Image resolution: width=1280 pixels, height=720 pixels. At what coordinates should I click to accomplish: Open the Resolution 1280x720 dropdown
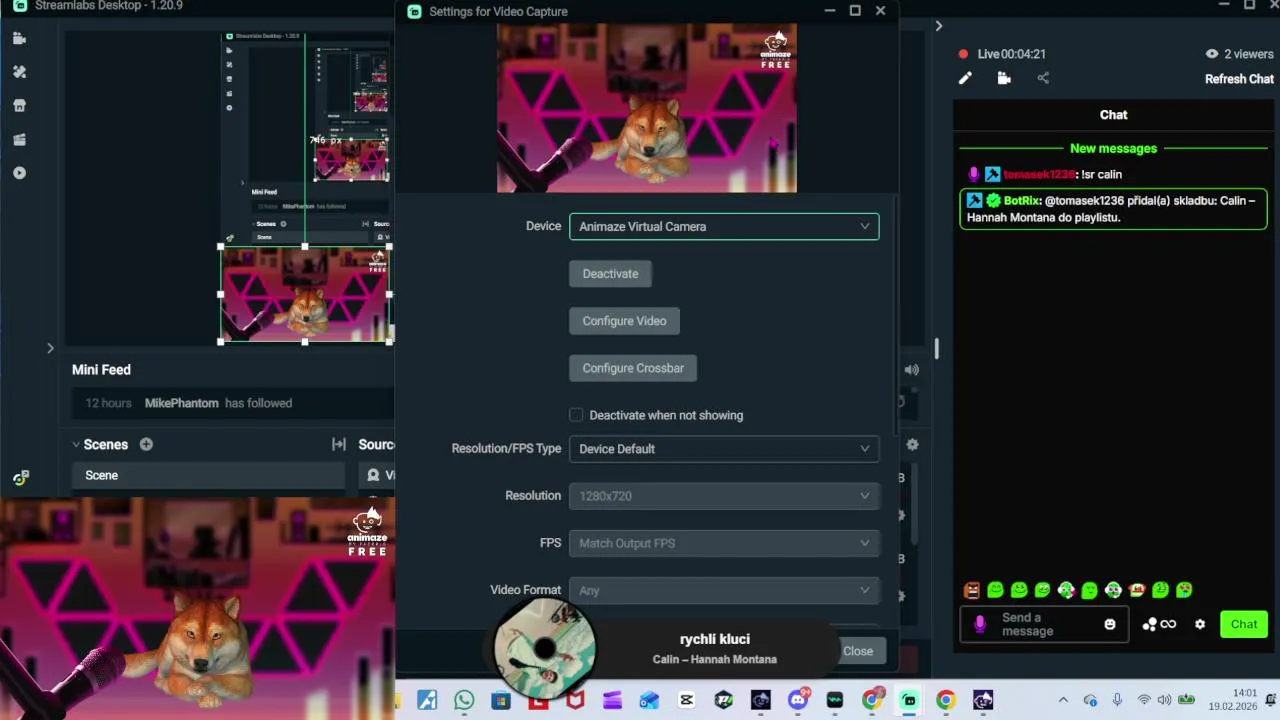point(724,496)
